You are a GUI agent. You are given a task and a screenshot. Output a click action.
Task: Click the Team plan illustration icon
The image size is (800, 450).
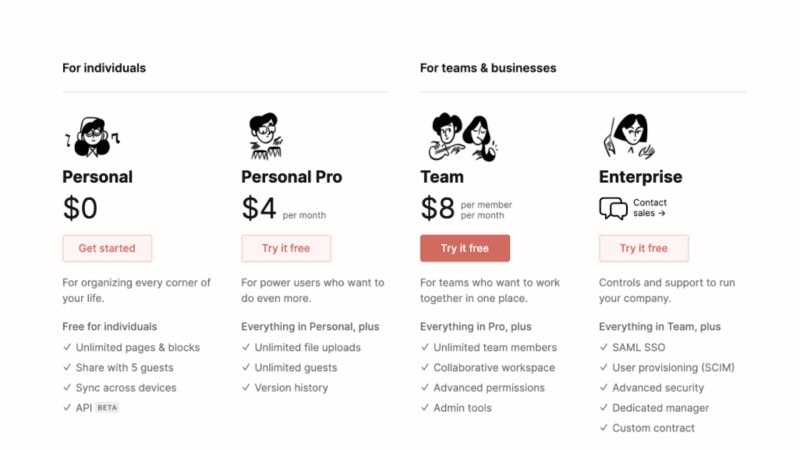tap(459, 137)
